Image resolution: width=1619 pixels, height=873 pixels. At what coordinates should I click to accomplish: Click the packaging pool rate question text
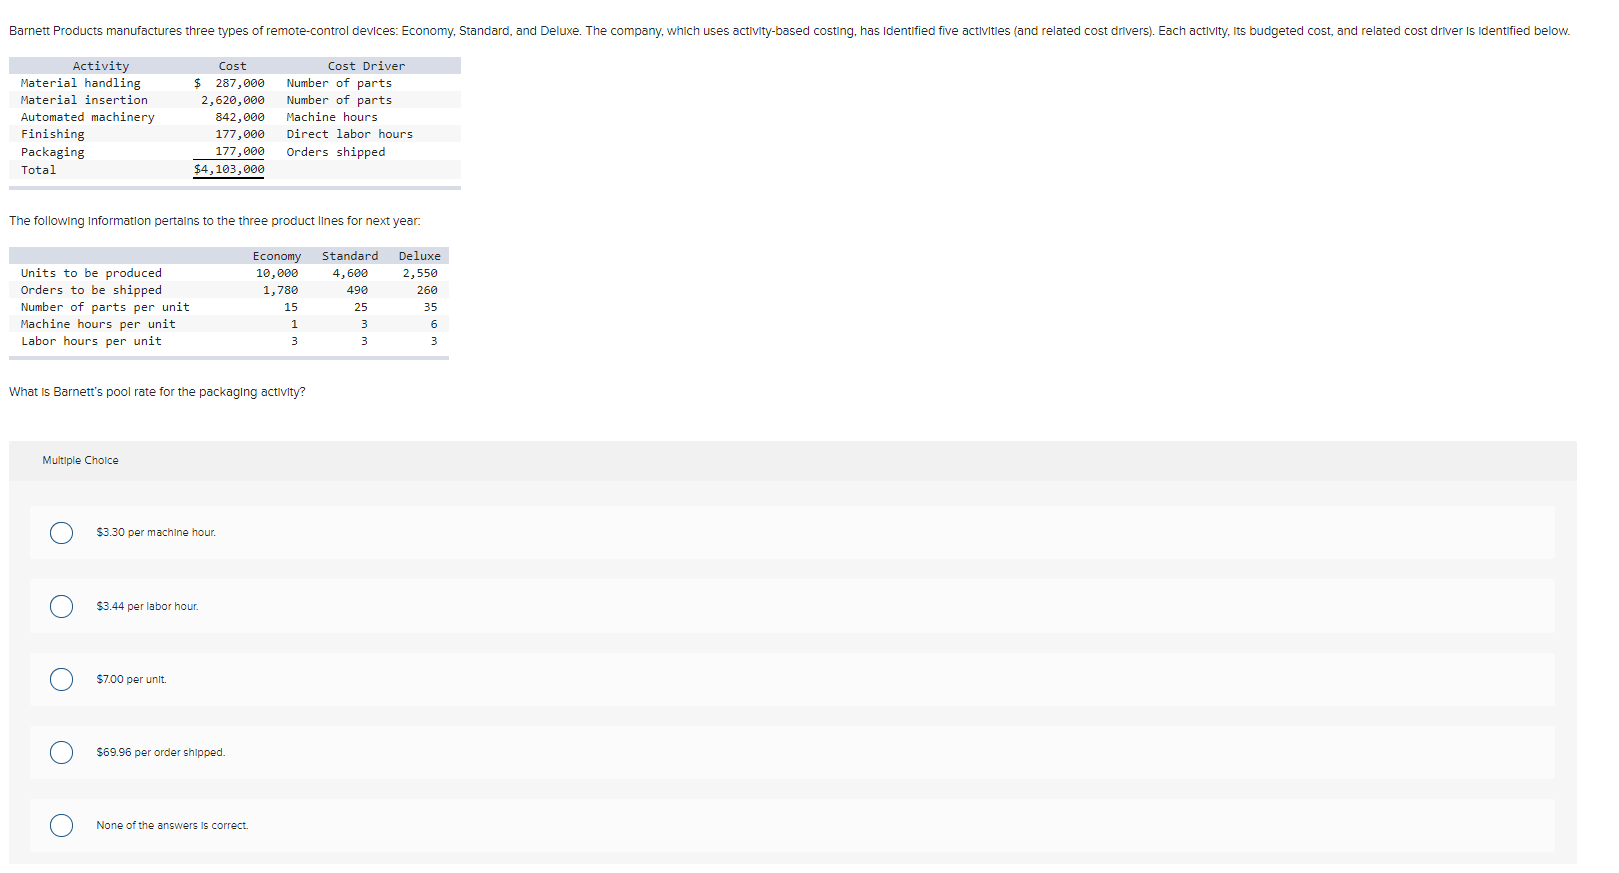tap(157, 392)
